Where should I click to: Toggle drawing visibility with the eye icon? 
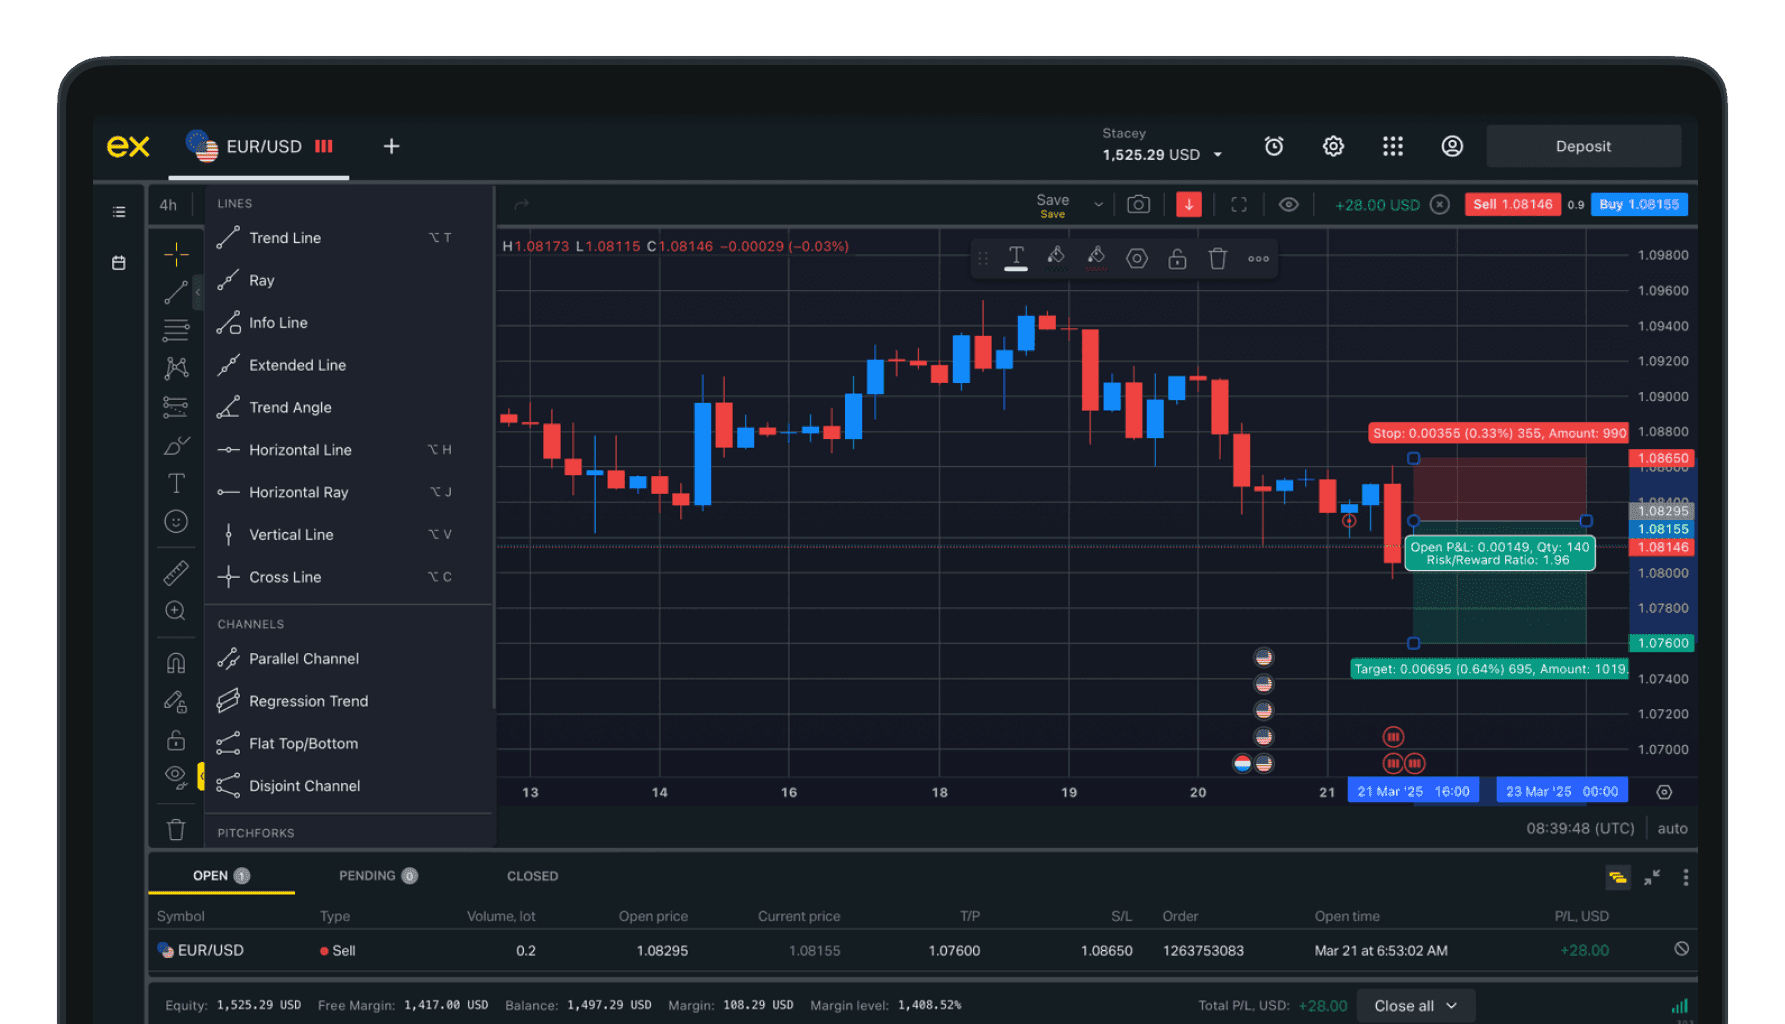[1288, 204]
